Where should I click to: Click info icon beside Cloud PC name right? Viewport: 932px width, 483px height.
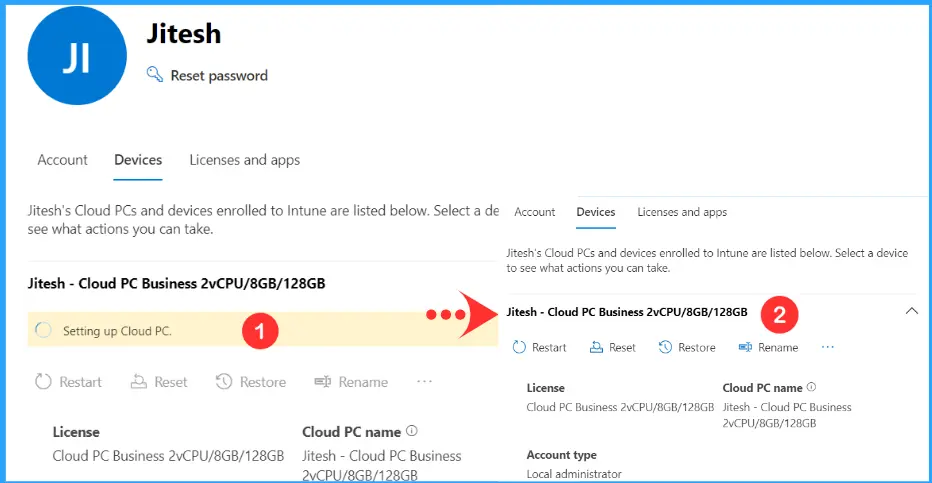tap(811, 387)
